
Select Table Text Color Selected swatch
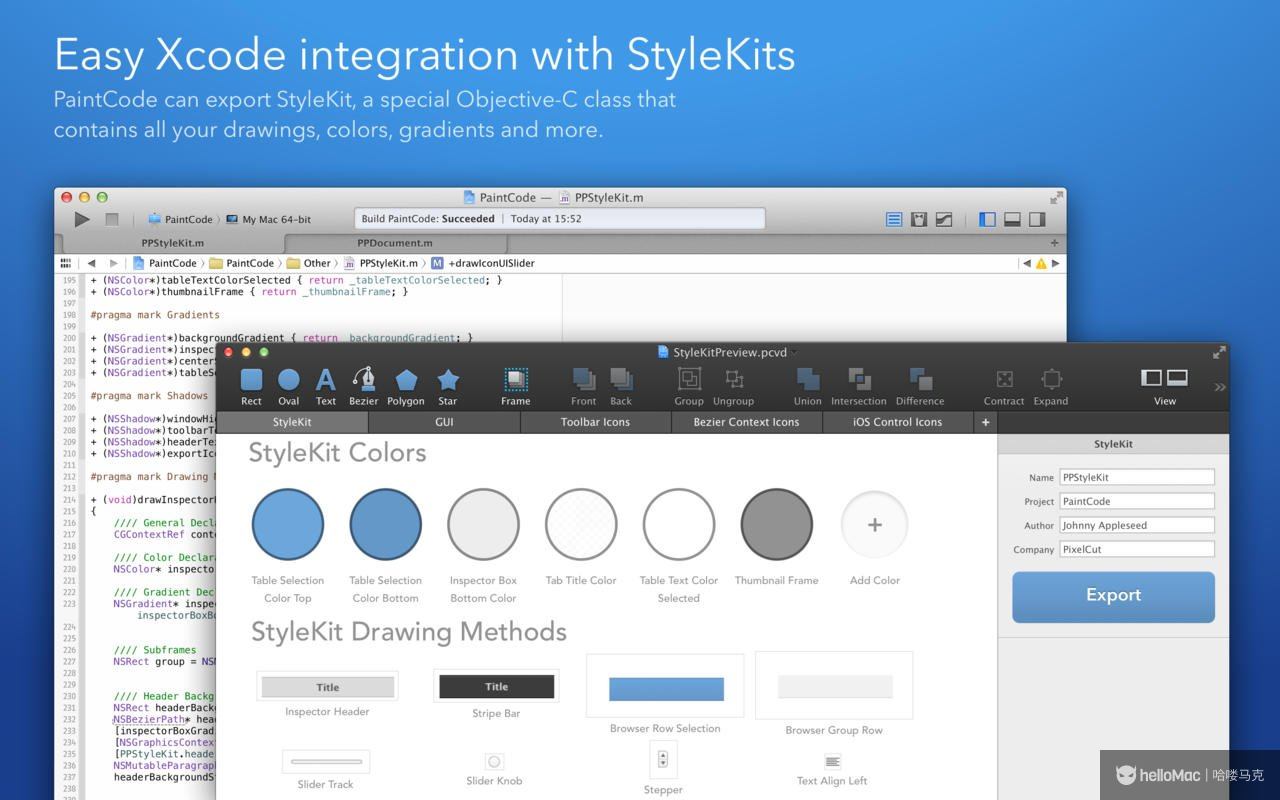tap(679, 524)
